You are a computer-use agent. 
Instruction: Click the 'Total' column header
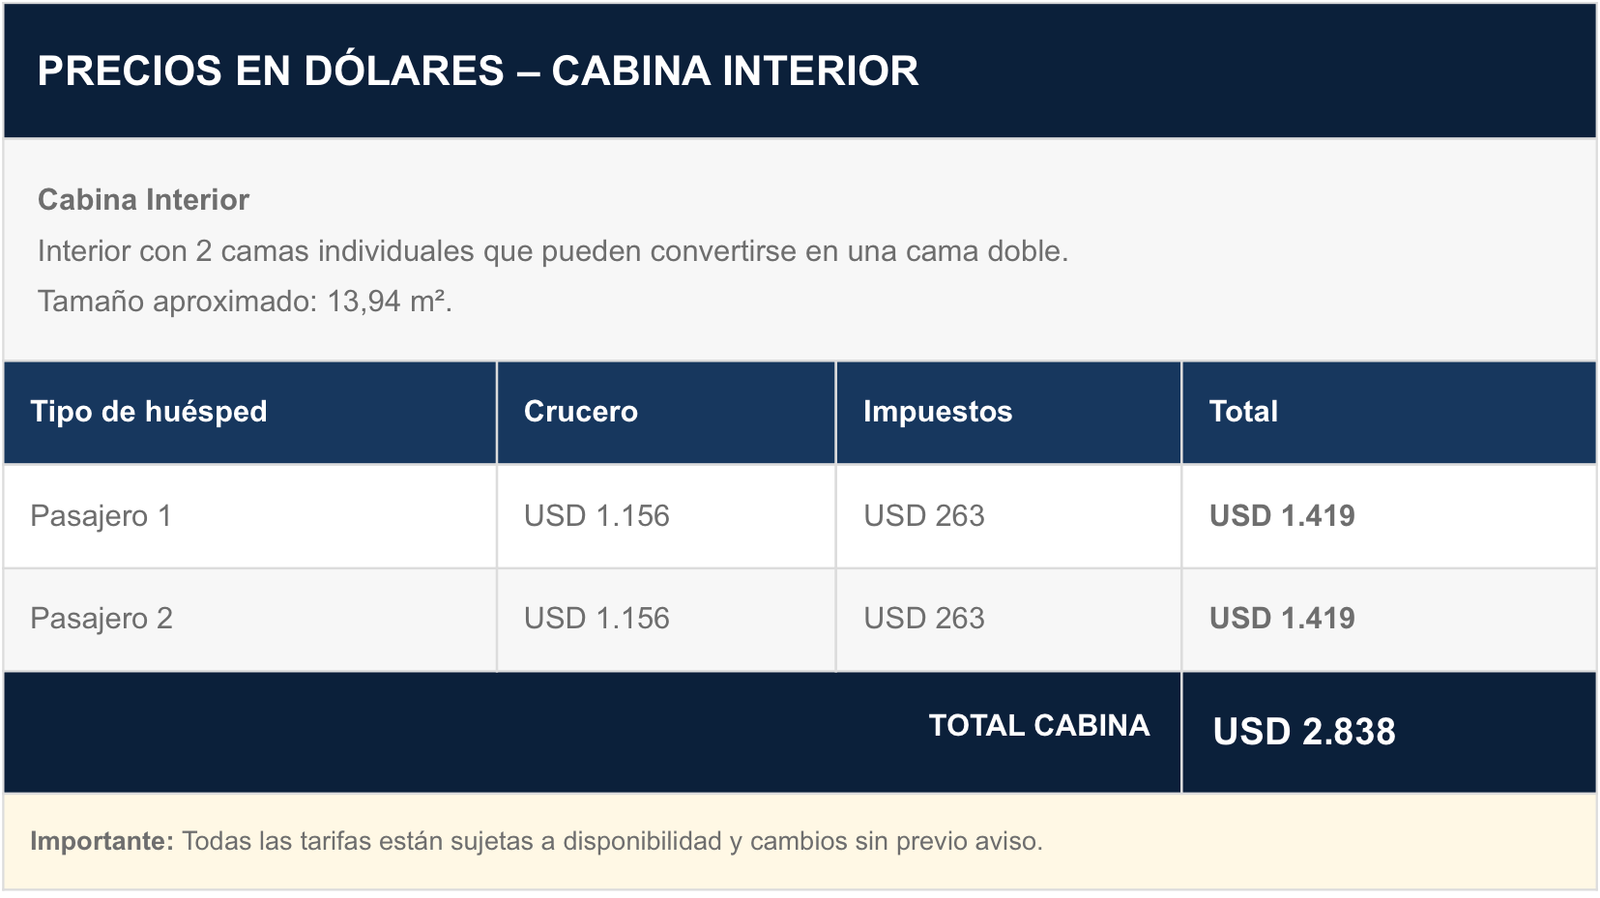[x=1243, y=412]
